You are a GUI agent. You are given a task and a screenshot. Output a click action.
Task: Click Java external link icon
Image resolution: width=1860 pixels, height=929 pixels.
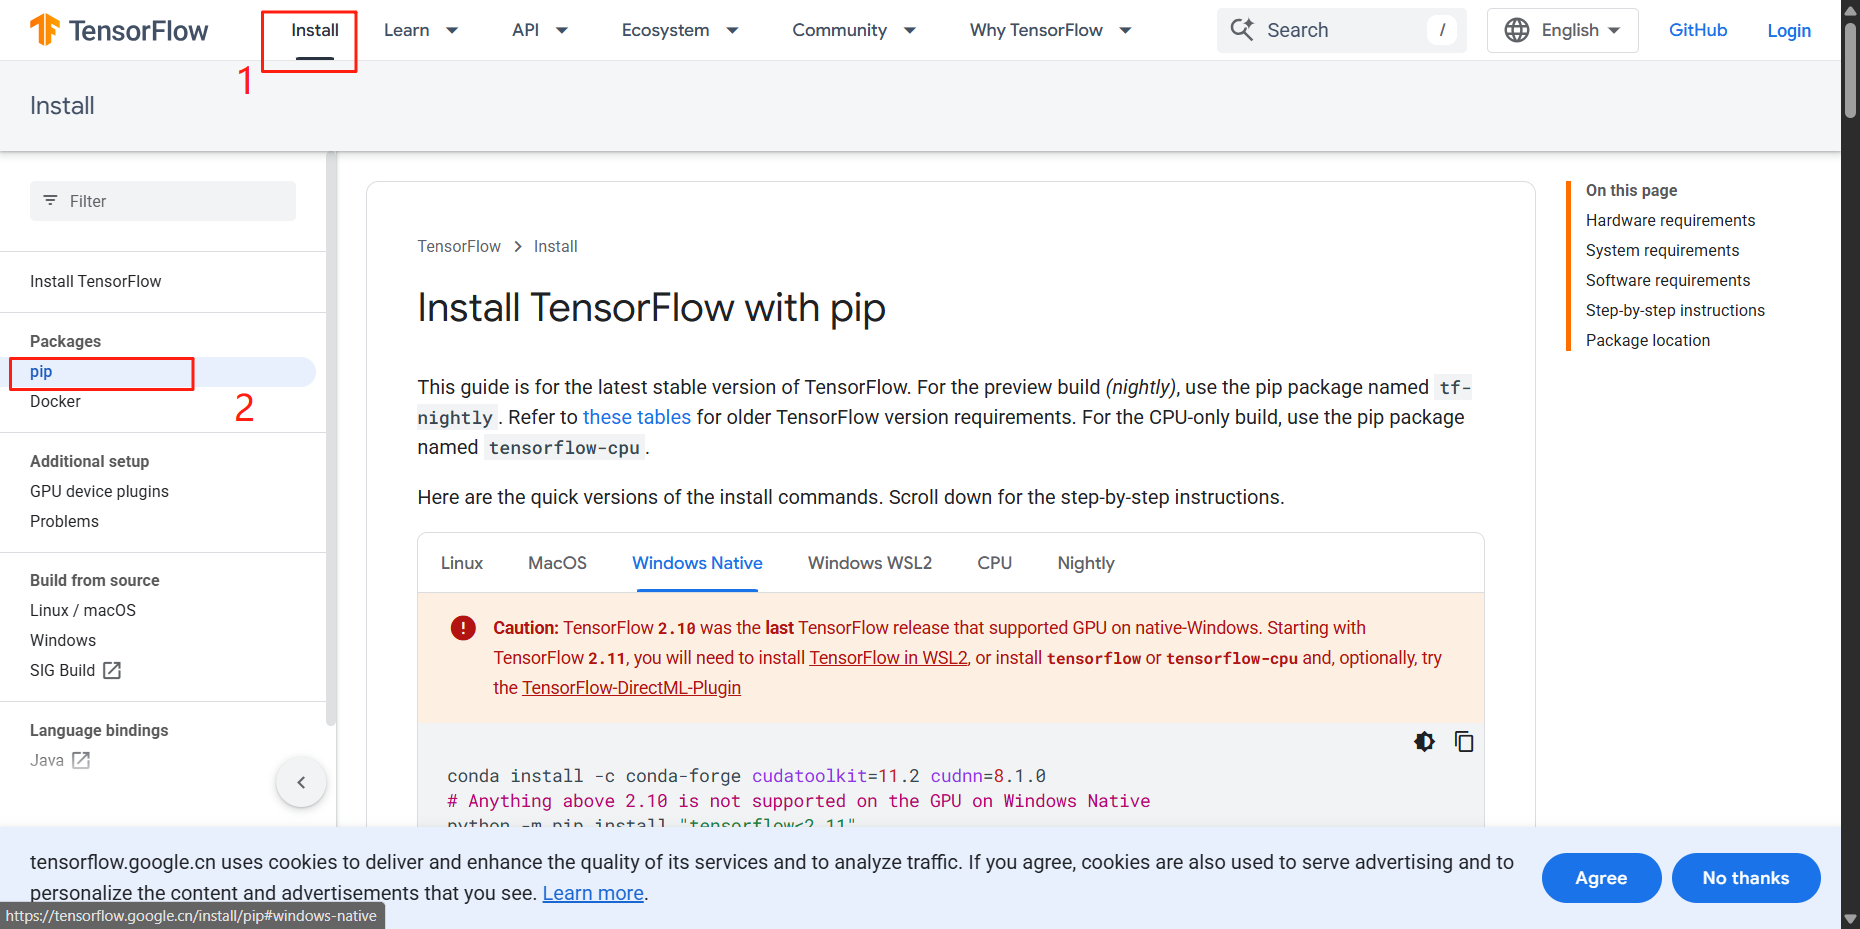[x=81, y=760]
